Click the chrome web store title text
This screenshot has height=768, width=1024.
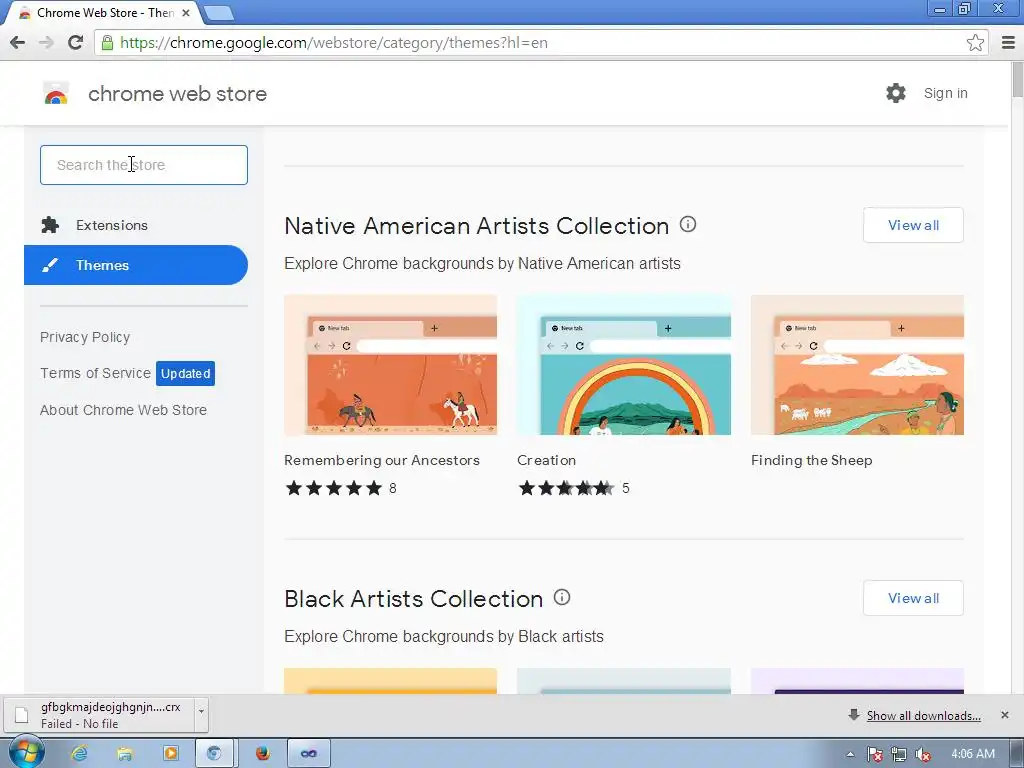tap(178, 94)
